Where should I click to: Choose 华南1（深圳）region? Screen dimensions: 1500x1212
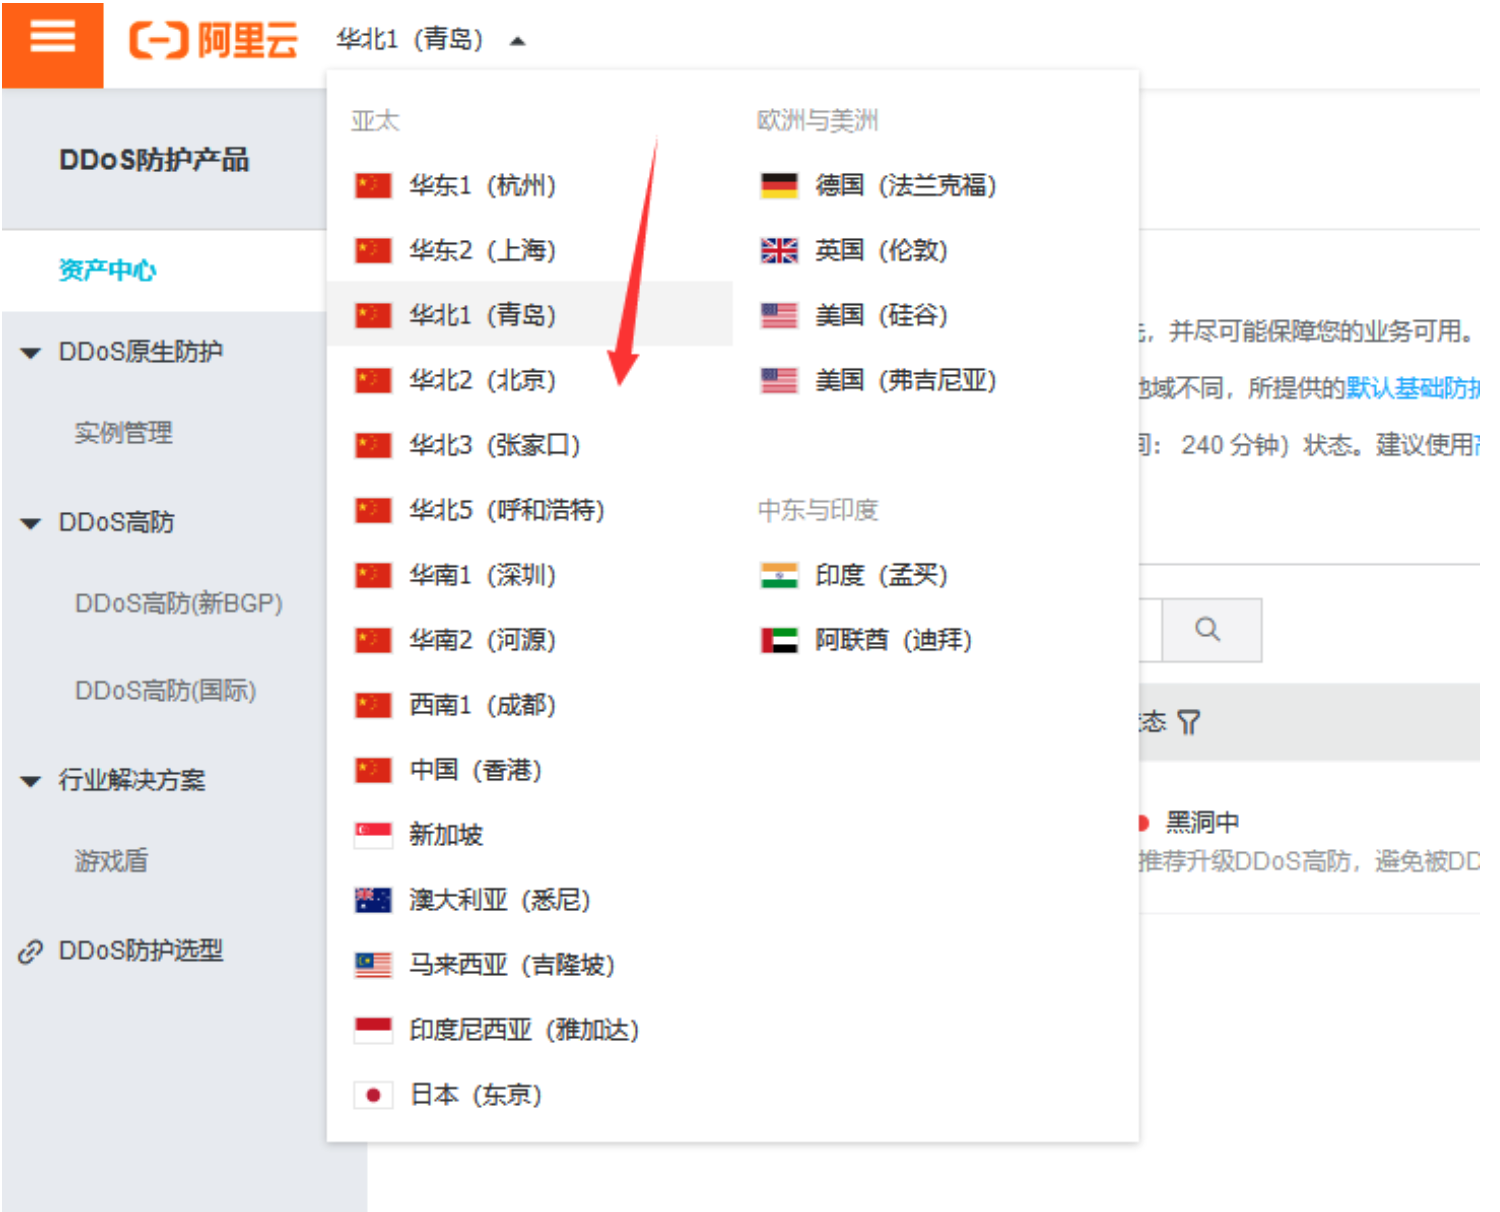[x=529, y=575]
